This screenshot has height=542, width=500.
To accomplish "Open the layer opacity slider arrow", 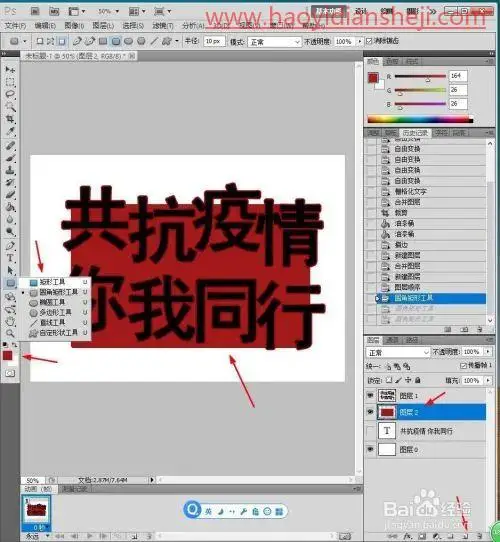I will [x=488, y=352].
